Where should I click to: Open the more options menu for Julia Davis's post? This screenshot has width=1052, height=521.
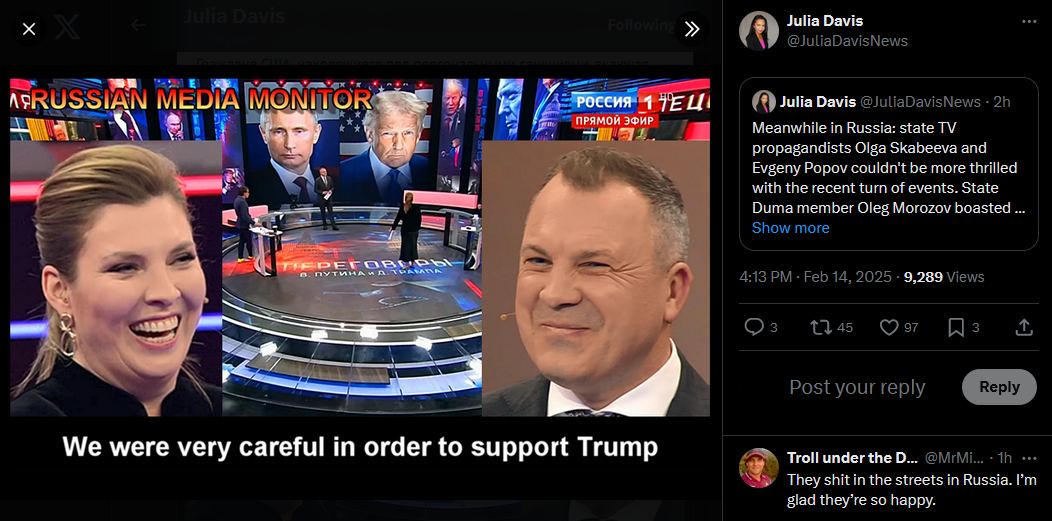(x=1029, y=22)
